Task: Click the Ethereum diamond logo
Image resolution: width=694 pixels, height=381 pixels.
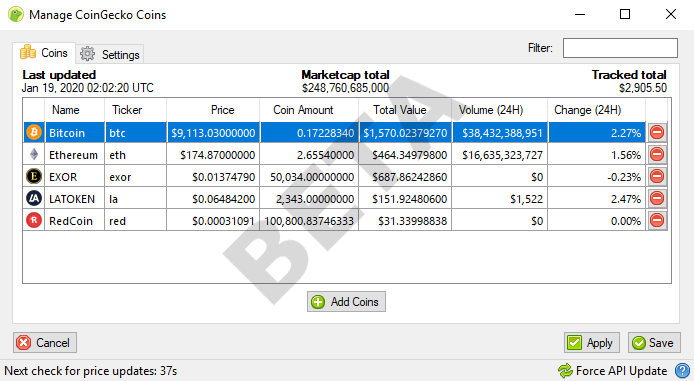Action: point(34,154)
